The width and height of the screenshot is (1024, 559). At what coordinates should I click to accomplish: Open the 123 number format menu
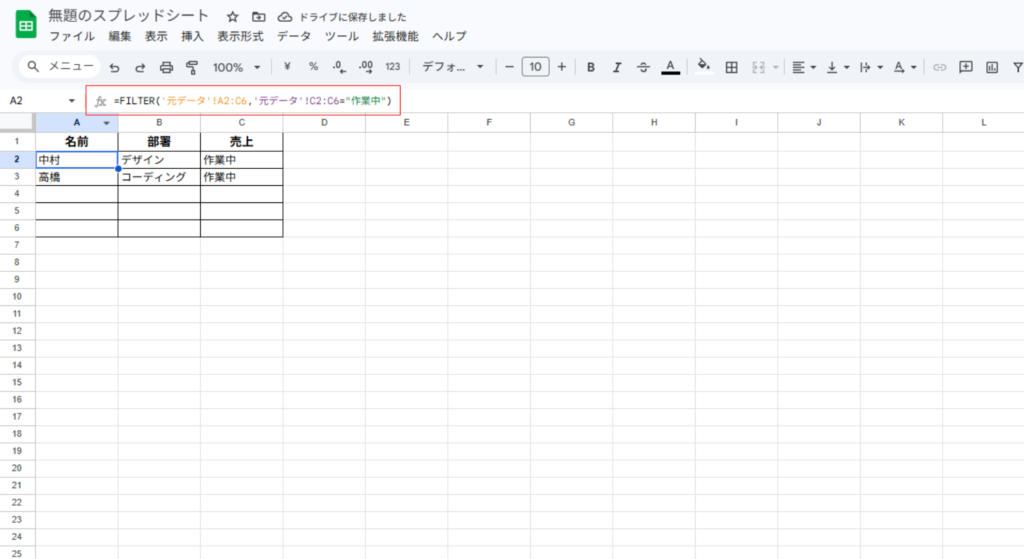point(392,67)
